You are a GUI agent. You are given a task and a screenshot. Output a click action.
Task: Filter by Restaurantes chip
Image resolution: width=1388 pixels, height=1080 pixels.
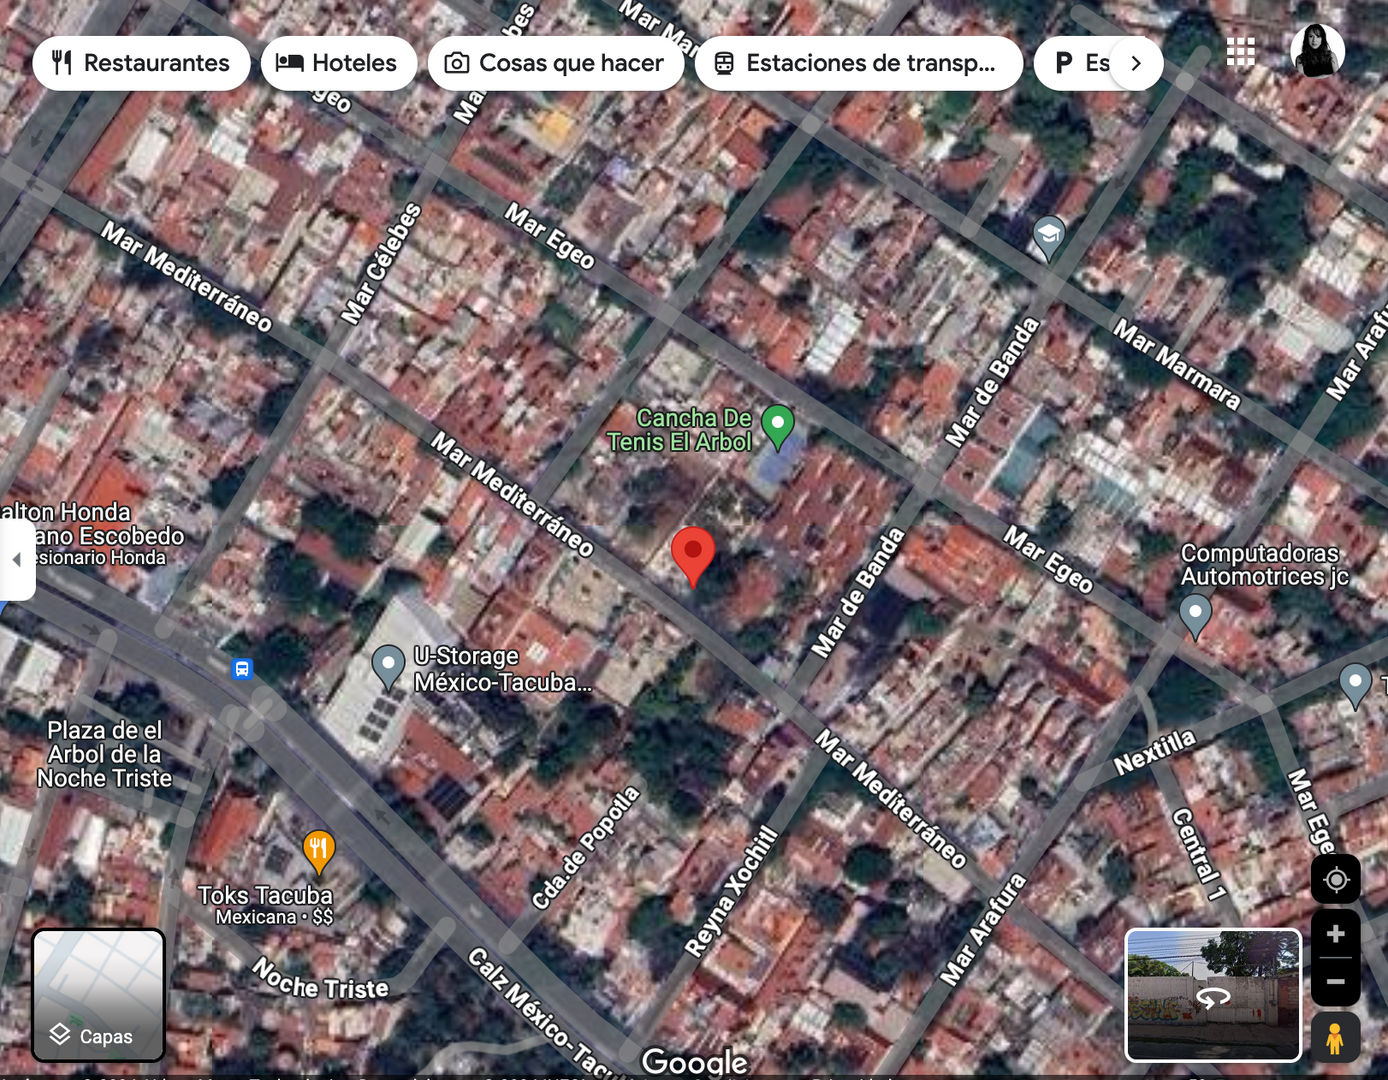[141, 63]
